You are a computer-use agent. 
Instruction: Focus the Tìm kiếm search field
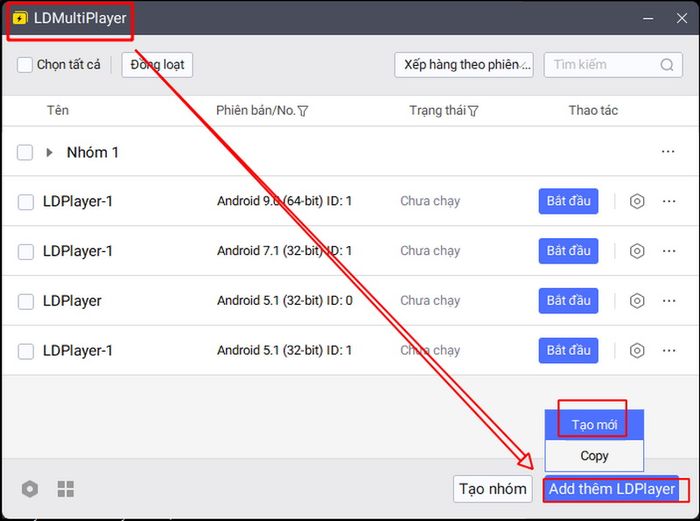(613, 65)
